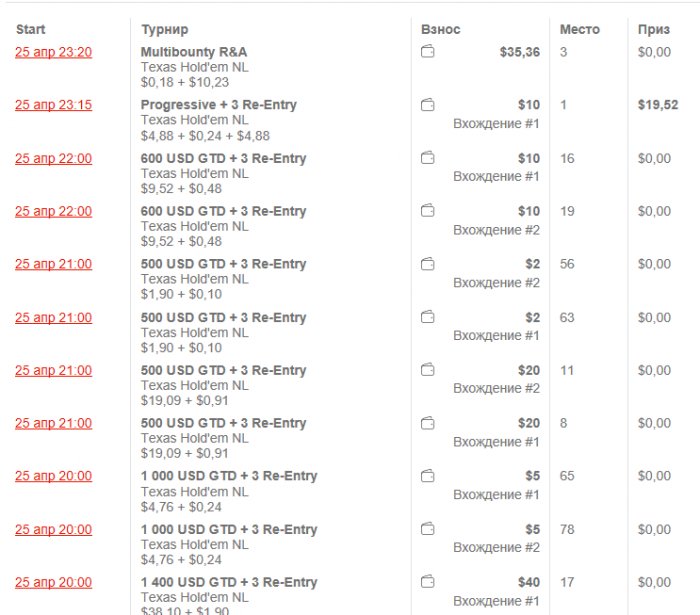
Task: Click the wallet icon in the Progressive tournament row
Action: click(x=427, y=105)
